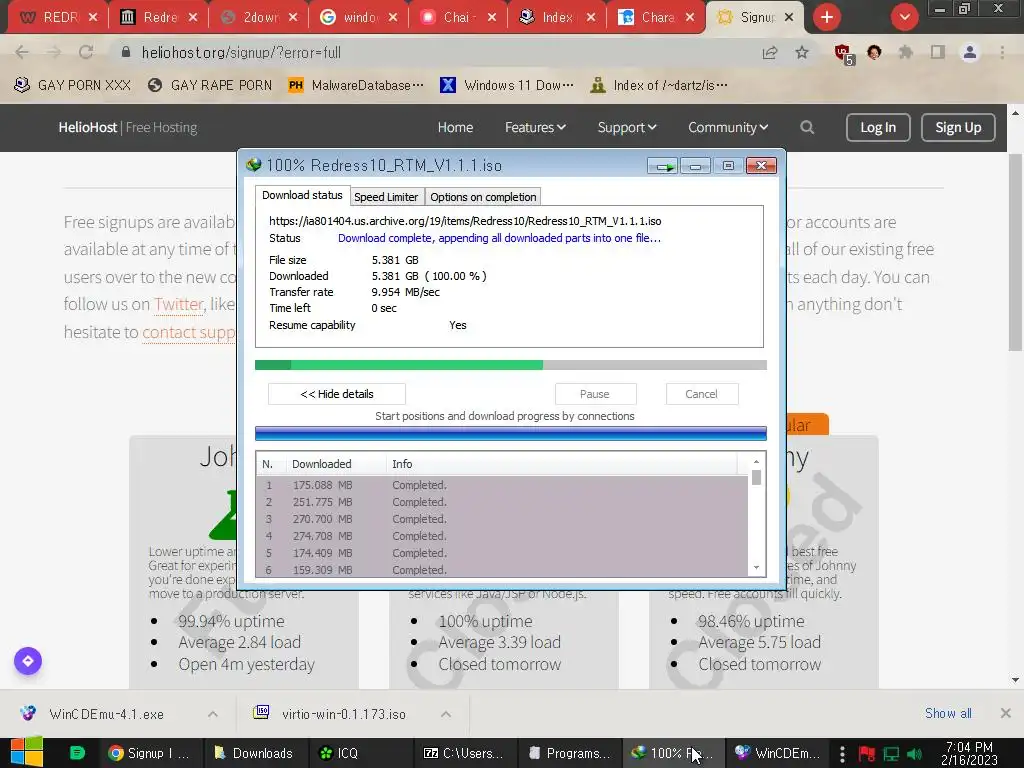Click Show all downloads
This screenshot has height=768, width=1024.
948,713
